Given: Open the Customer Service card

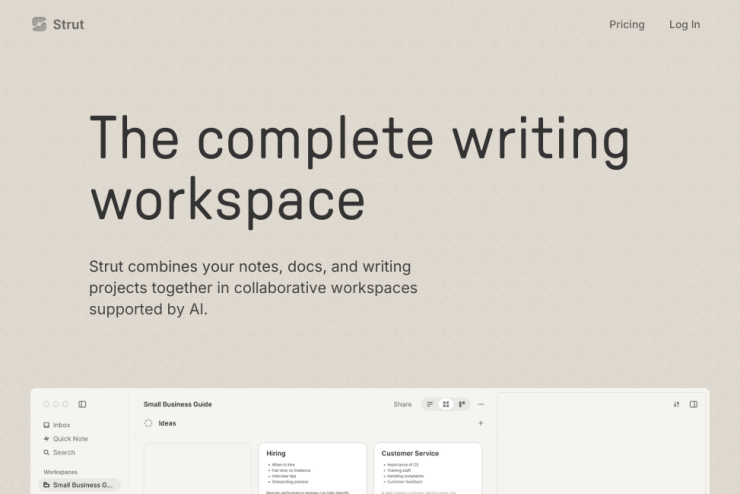Looking at the screenshot, I should point(428,469).
